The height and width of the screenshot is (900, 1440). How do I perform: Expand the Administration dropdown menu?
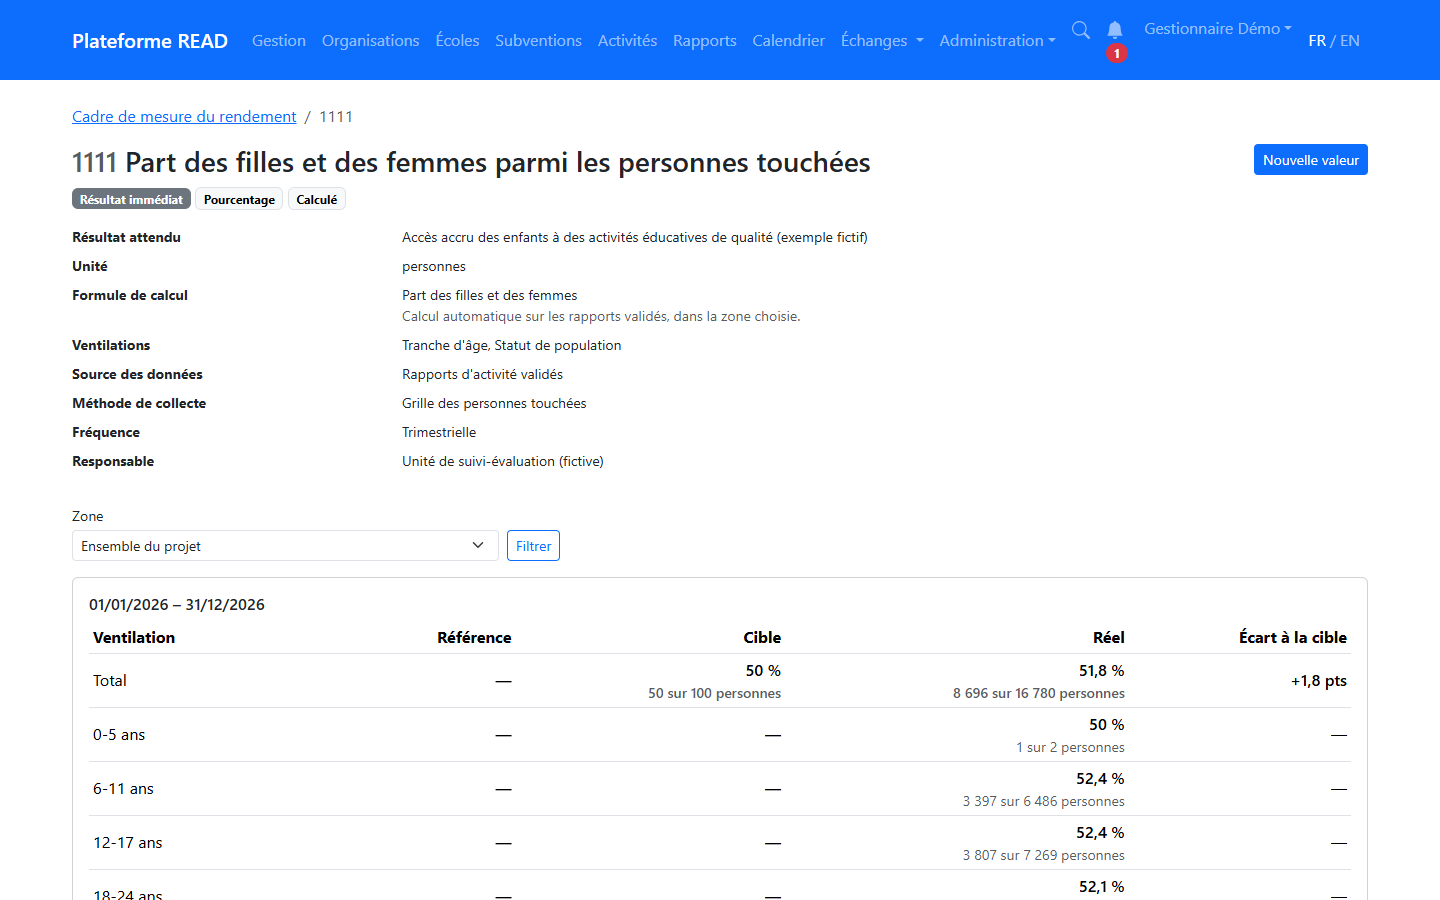coord(997,41)
